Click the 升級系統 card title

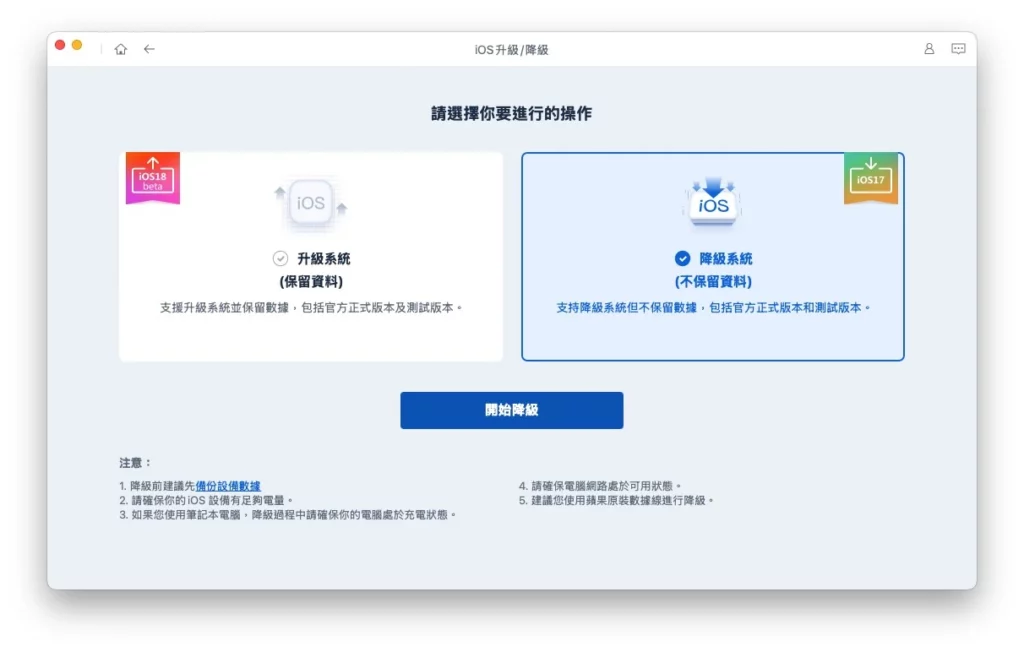pos(323,258)
